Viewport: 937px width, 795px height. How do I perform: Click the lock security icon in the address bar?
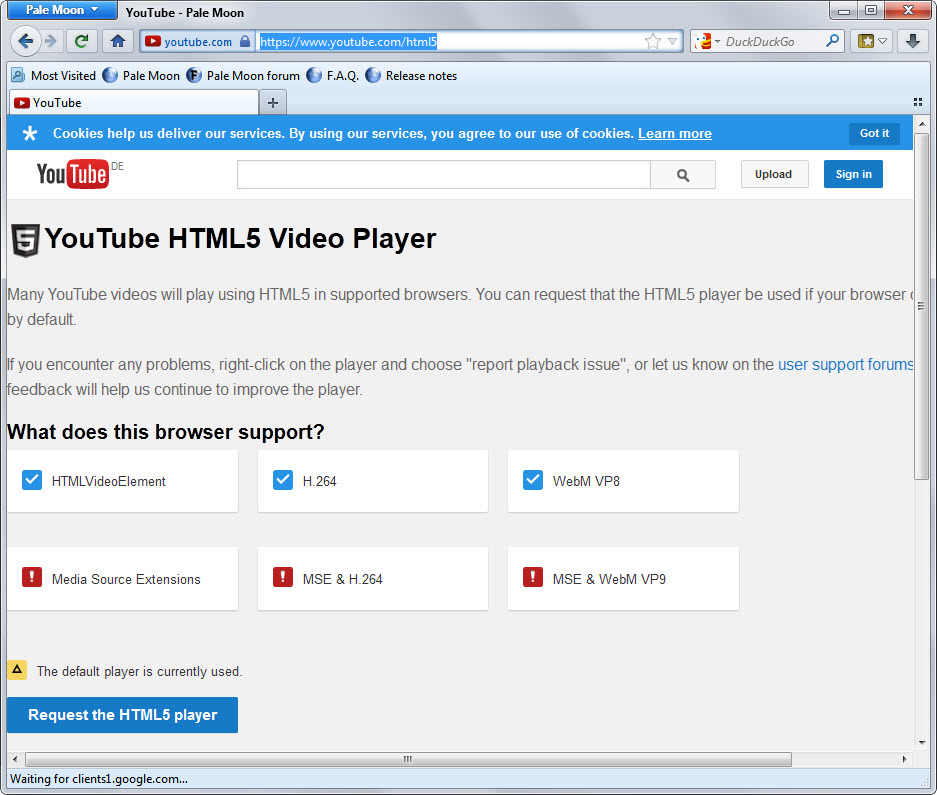click(245, 41)
